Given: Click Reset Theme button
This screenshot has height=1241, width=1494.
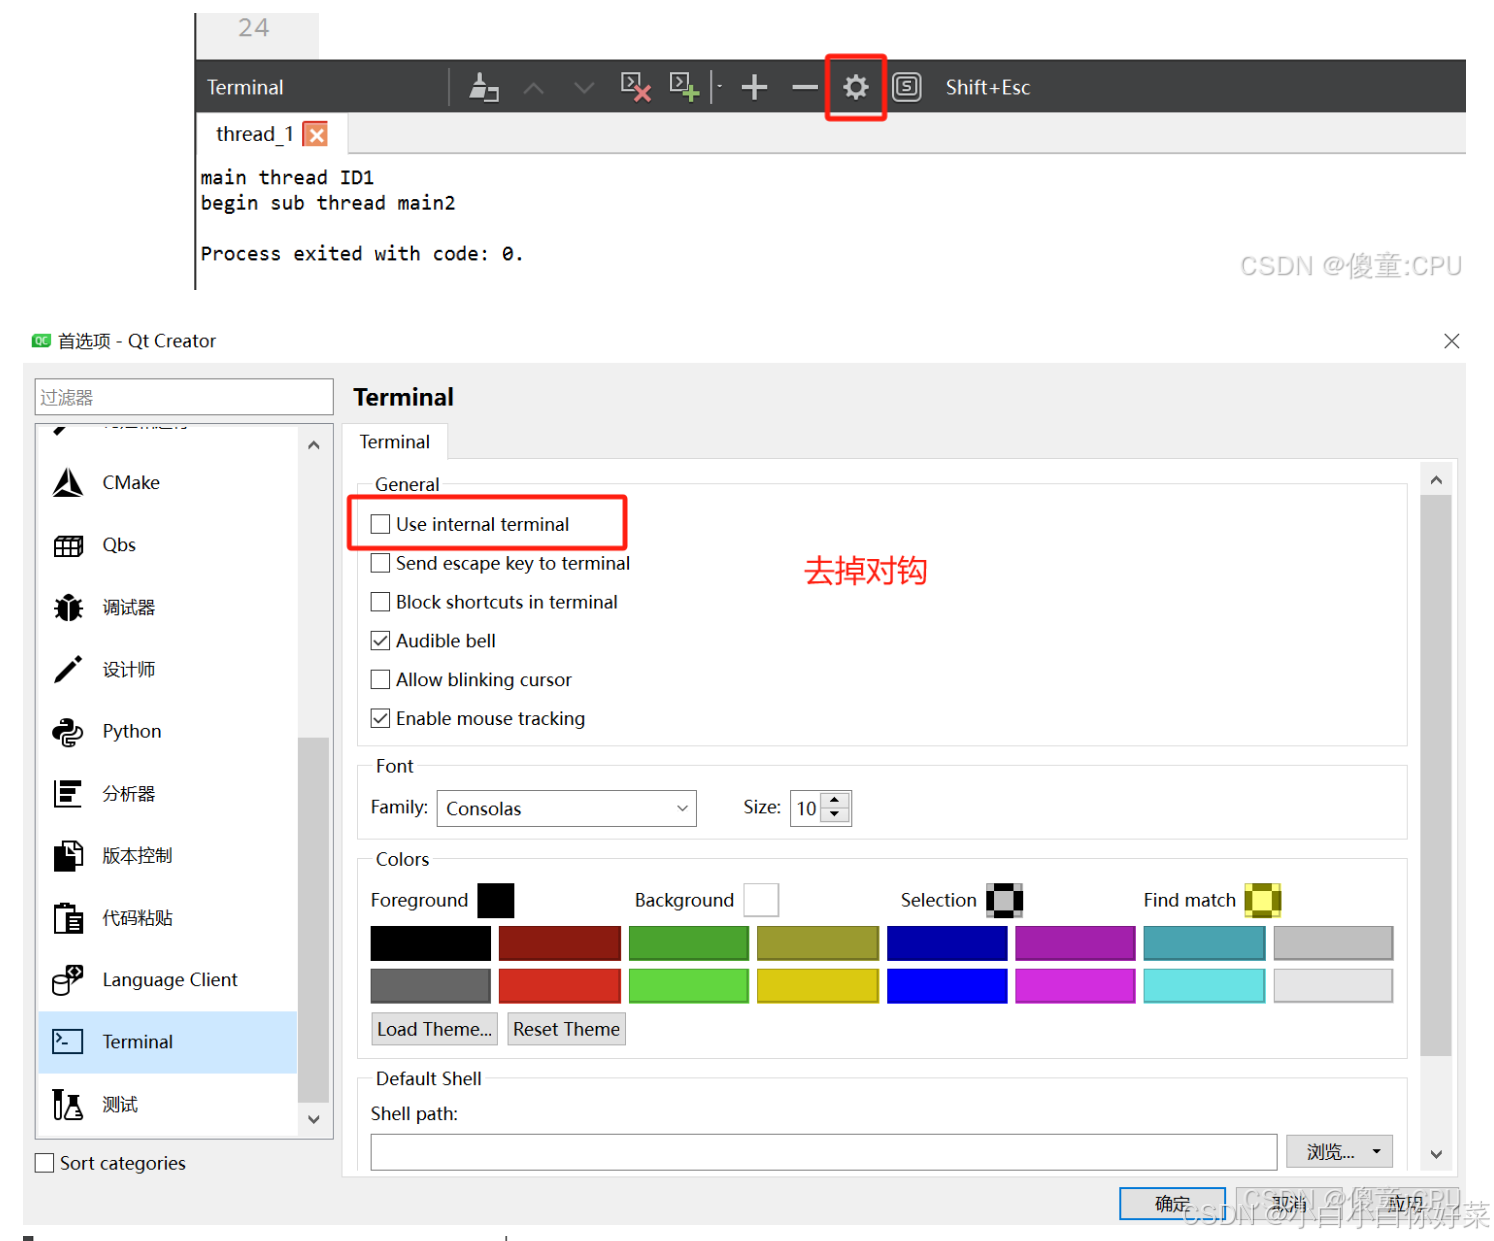Looking at the screenshot, I should (566, 1029).
